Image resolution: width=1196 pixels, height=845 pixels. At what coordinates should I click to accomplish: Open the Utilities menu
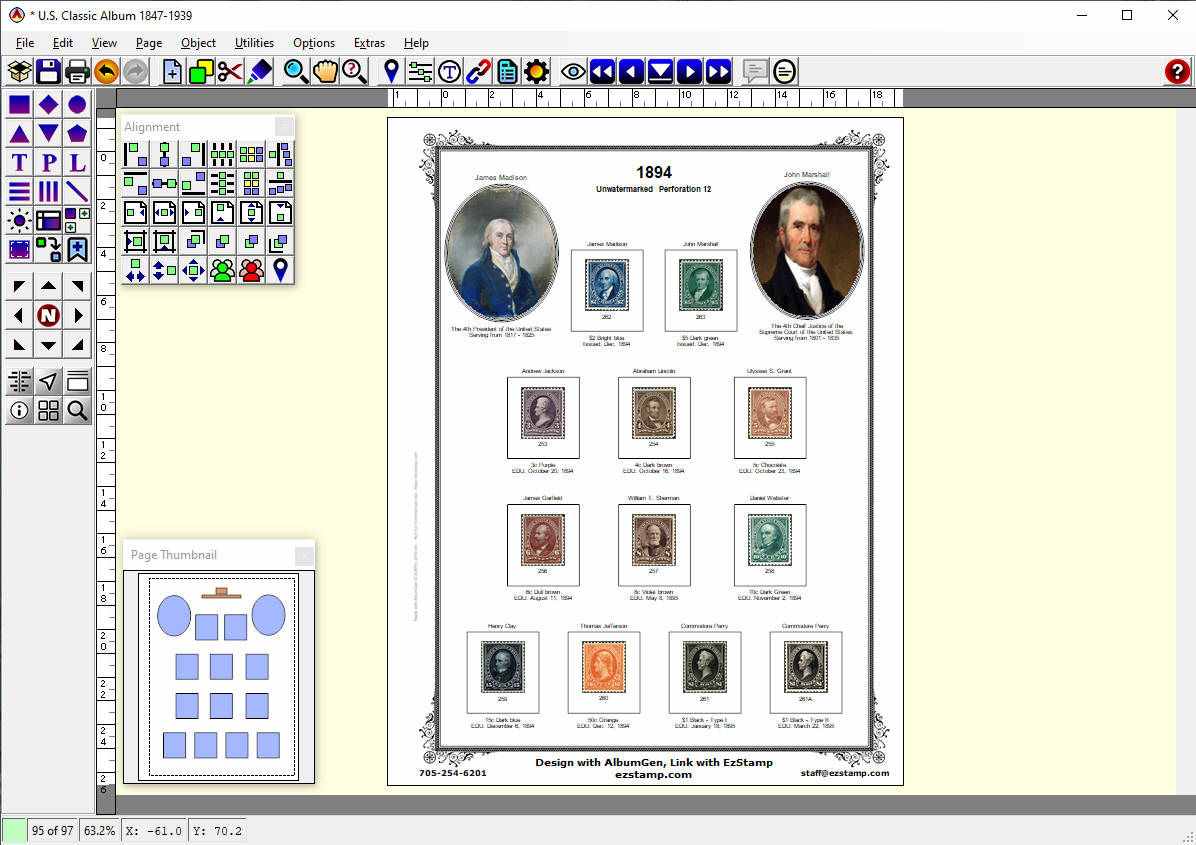253,43
